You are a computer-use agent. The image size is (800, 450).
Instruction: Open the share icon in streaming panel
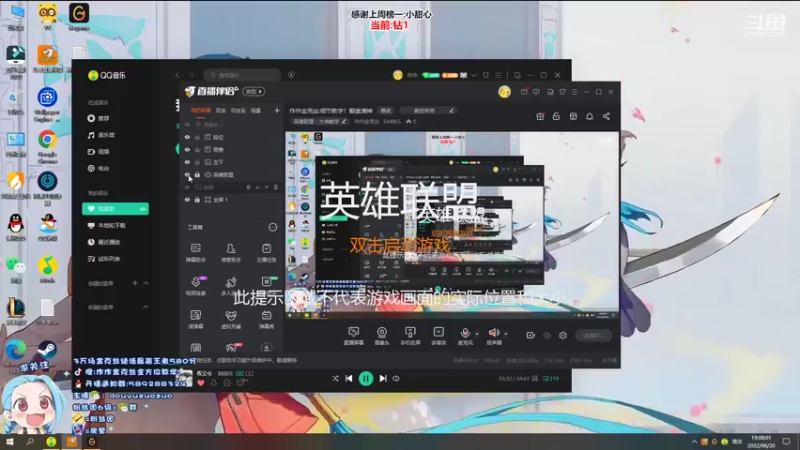coord(606,116)
